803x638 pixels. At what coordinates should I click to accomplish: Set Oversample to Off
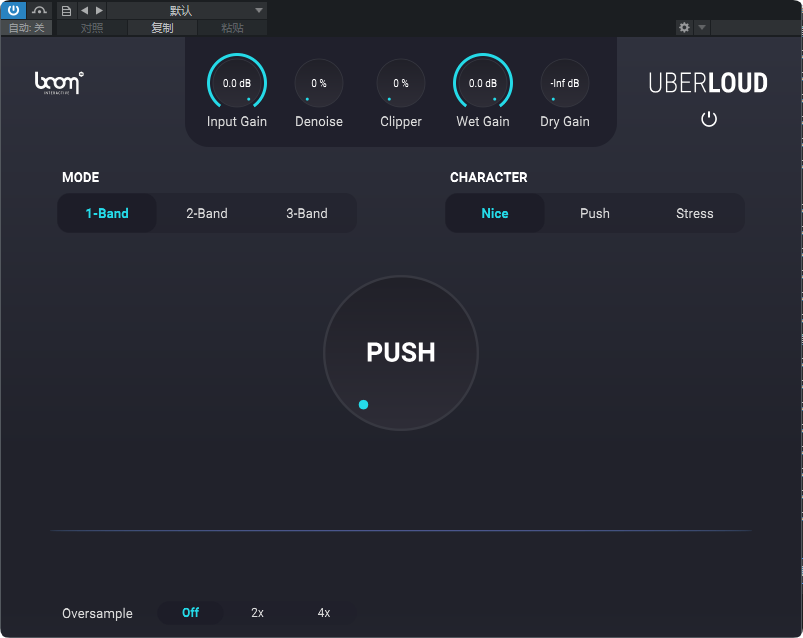coord(191,612)
